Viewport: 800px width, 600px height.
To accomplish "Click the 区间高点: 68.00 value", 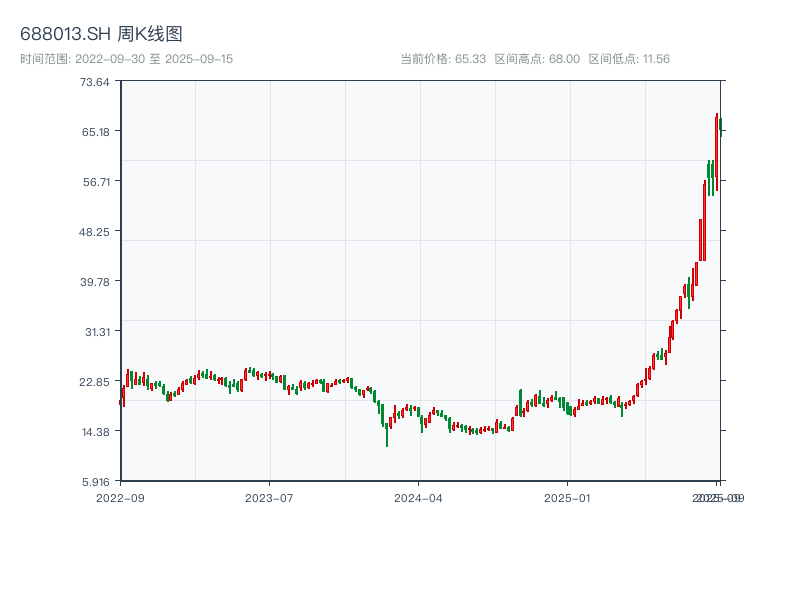I will pyautogui.click(x=537, y=59).
